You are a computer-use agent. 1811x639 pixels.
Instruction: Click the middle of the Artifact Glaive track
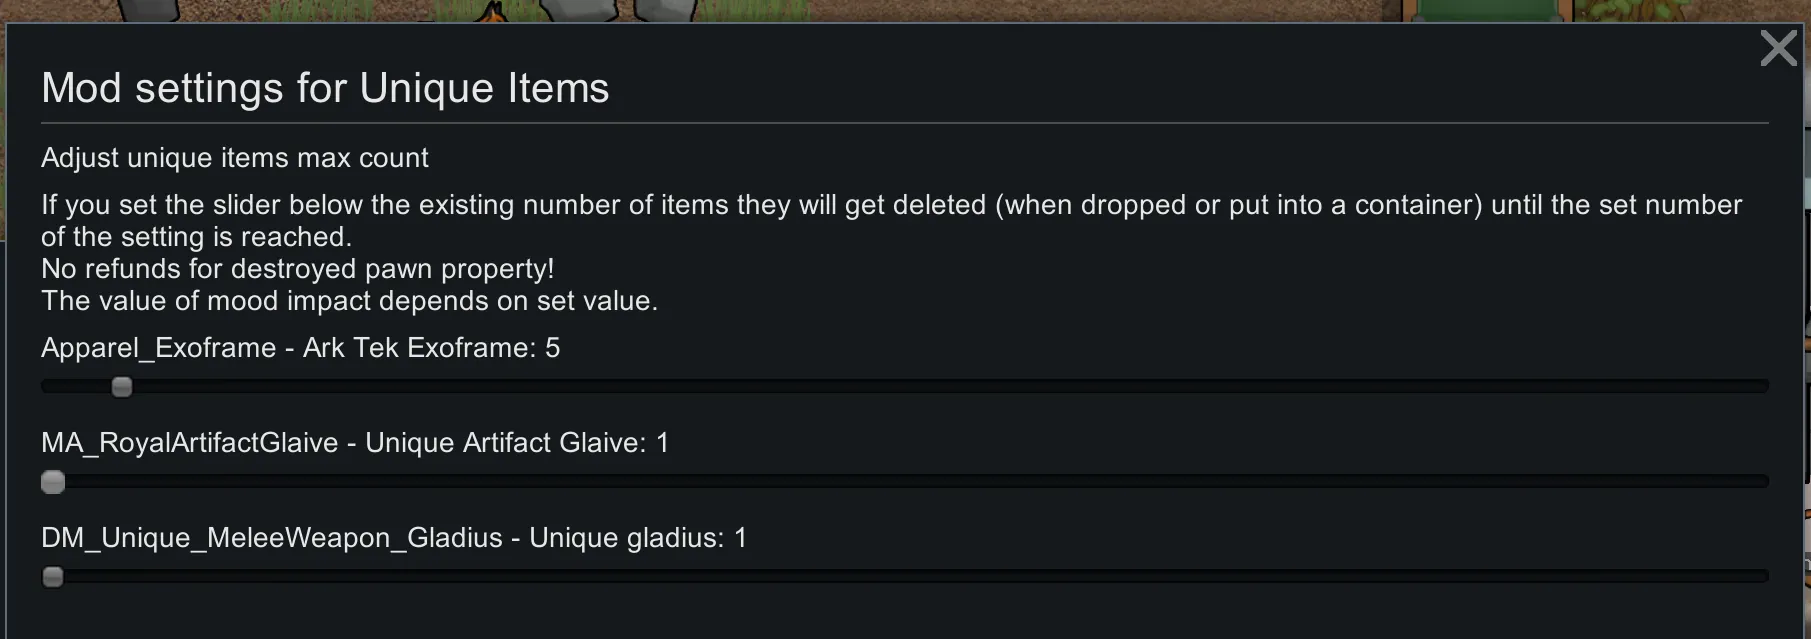click(905, 481)
